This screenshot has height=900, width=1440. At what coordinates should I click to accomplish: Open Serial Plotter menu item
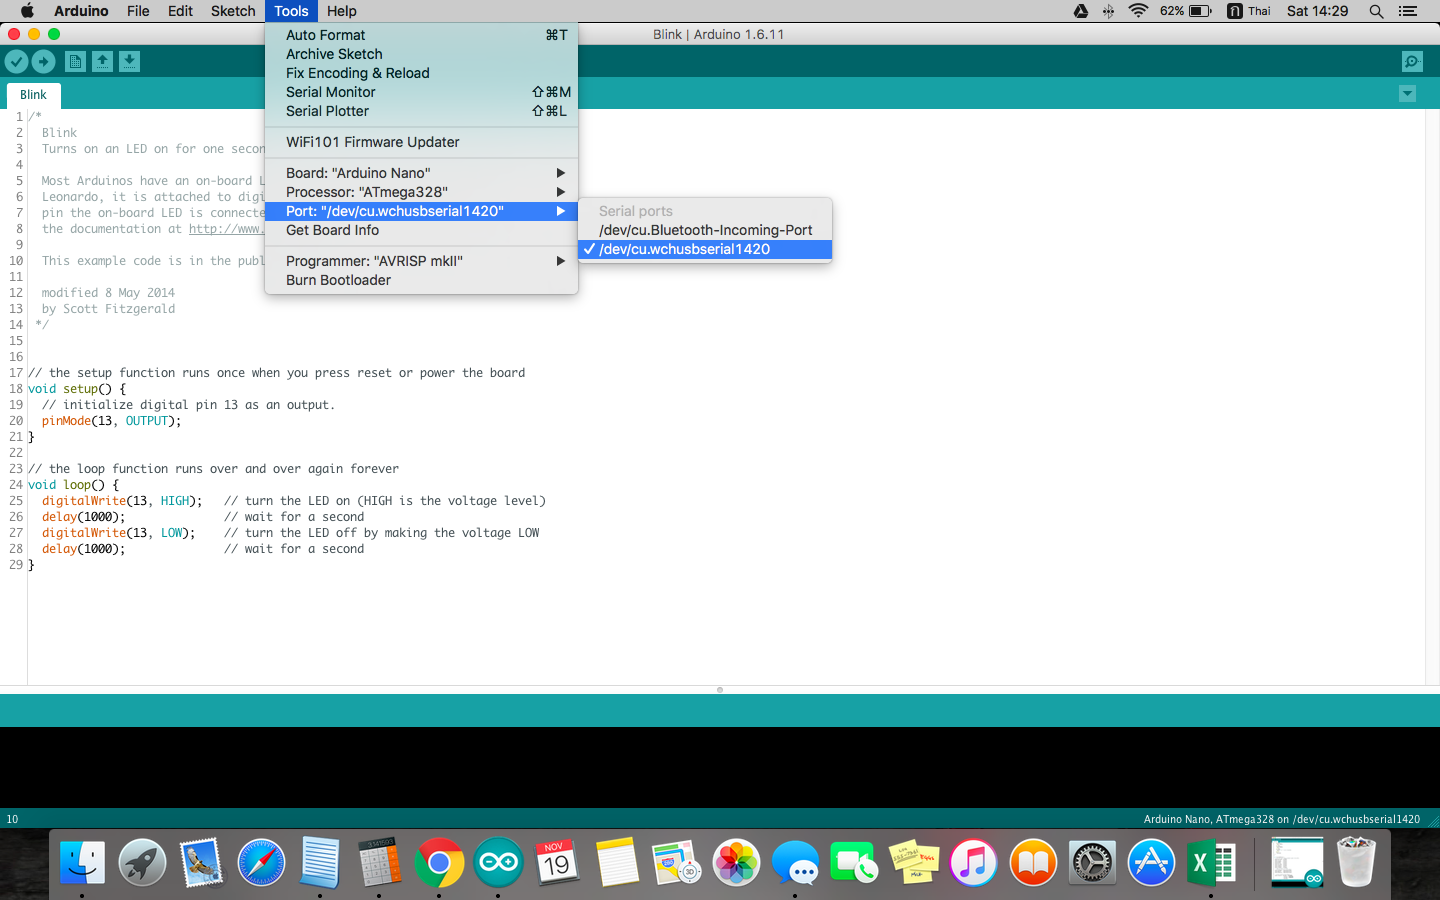[x=421, y=111]
